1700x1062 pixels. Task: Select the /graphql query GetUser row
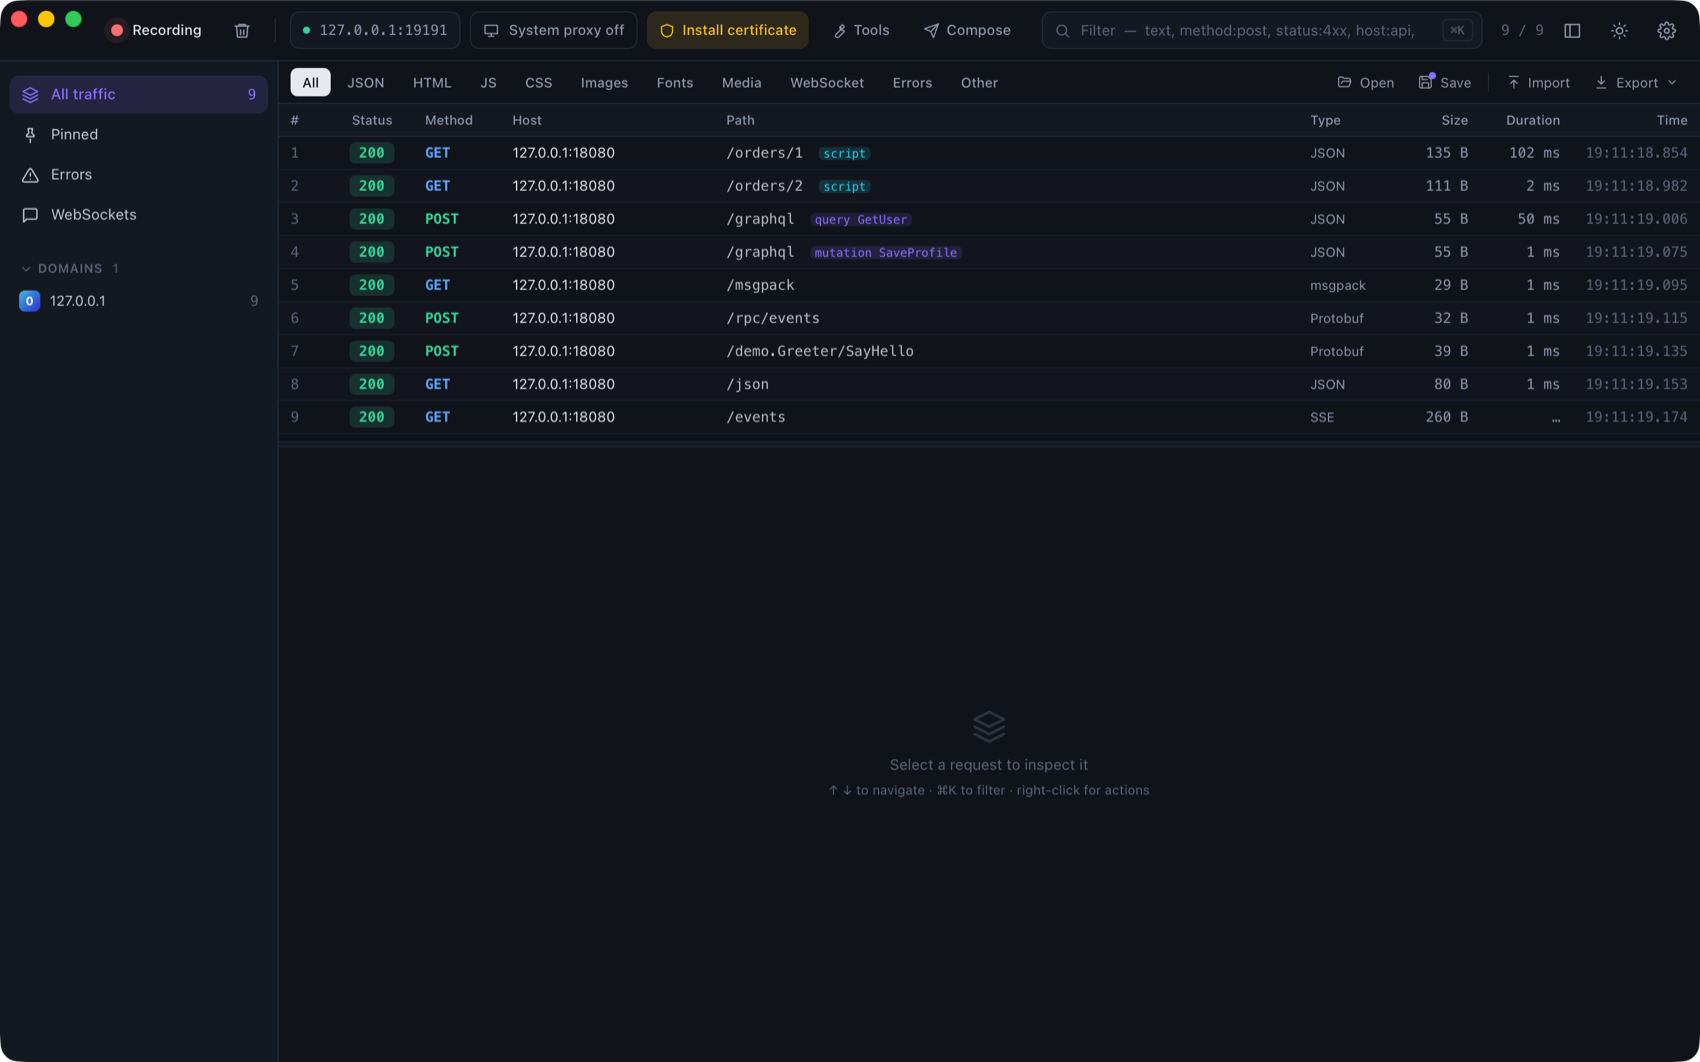[x=988, y=219]
